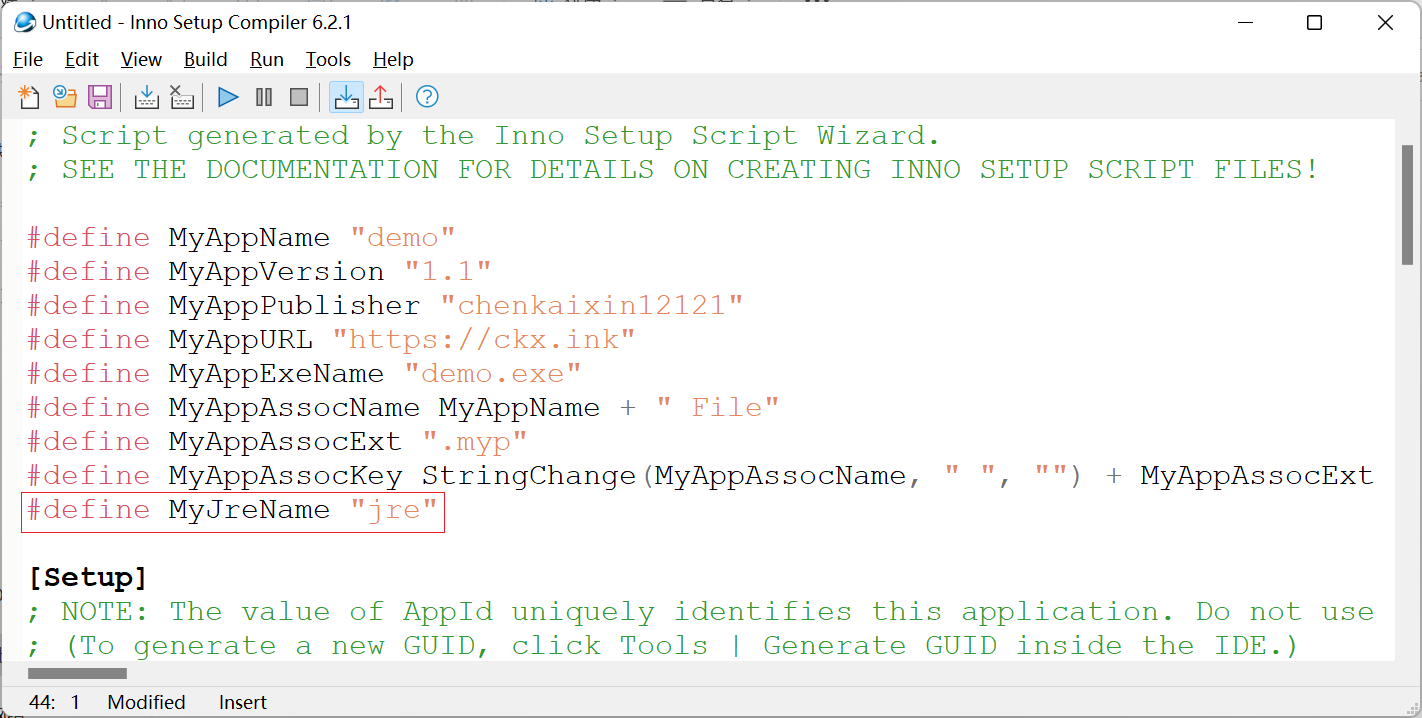1422x718 pixels.
Task: Switch to Target Uninstall mode
Action: click(x=381, y=97)
